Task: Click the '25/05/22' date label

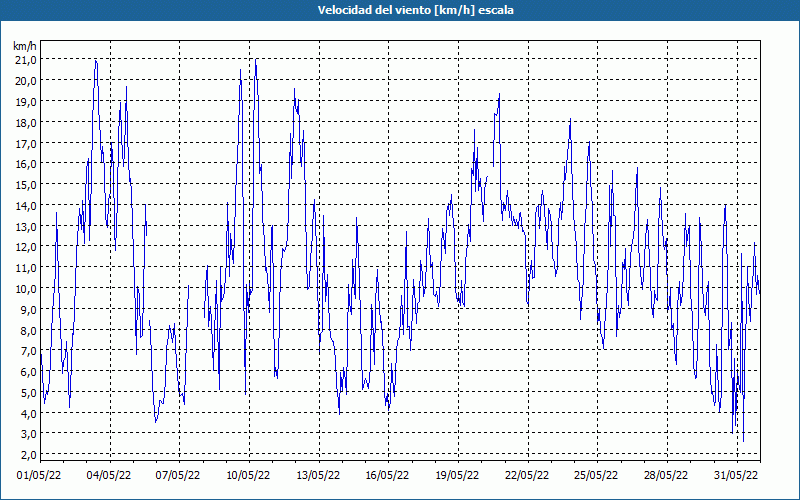Action: tap(596, 476)
